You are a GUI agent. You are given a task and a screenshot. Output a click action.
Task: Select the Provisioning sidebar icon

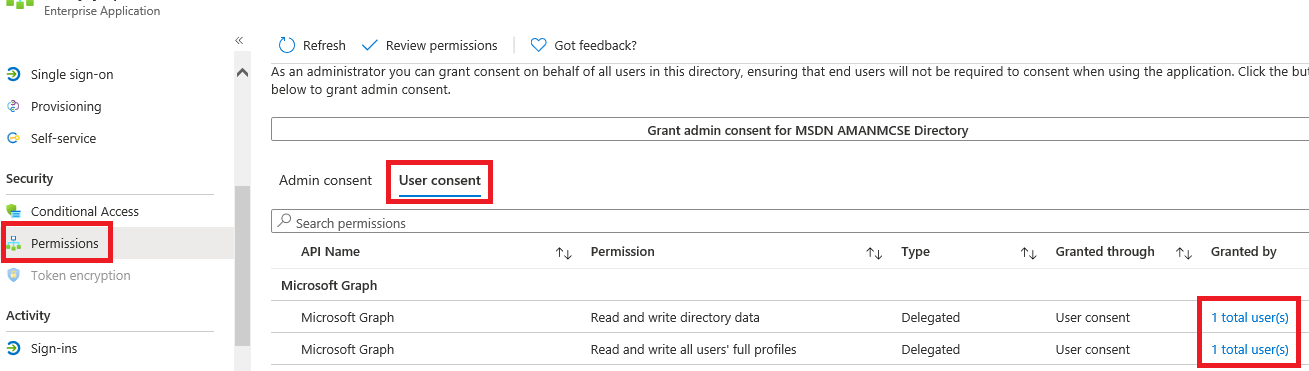[14, 106]
